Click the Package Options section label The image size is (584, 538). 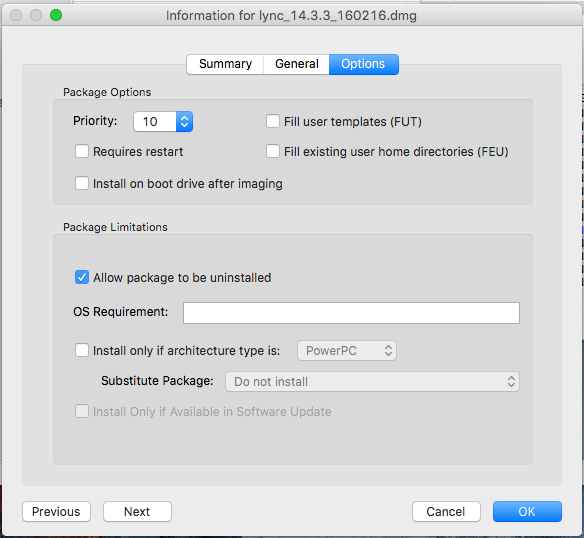107,92
